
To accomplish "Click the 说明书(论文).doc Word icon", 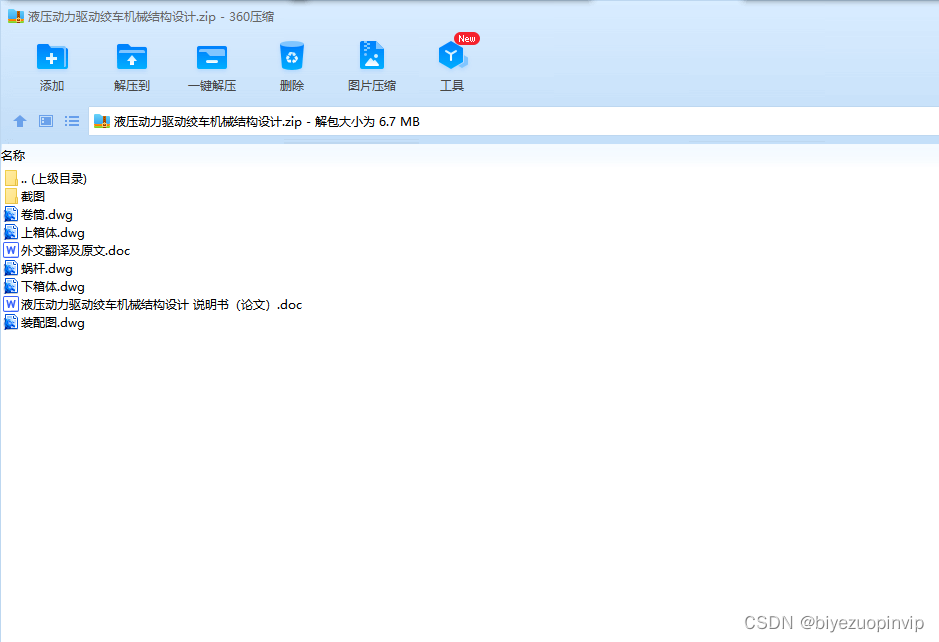I will [x=11, y=304].
